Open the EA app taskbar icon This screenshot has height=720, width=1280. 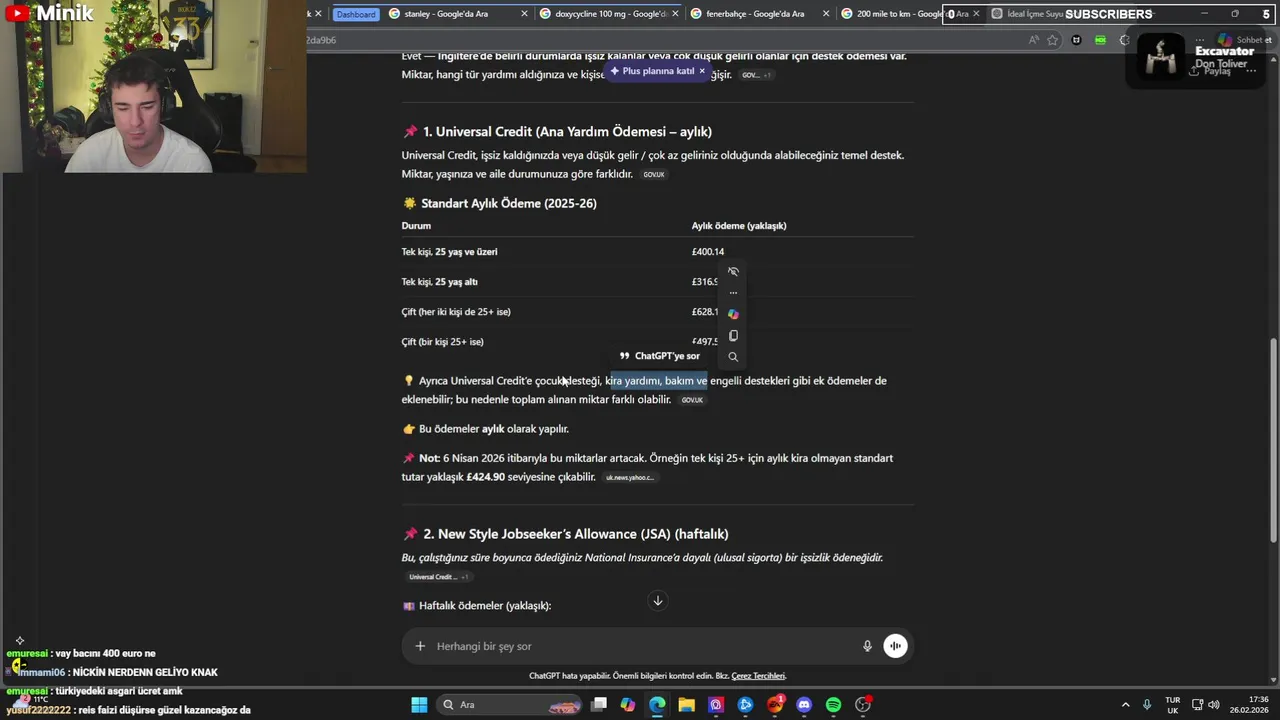[775, 705]
